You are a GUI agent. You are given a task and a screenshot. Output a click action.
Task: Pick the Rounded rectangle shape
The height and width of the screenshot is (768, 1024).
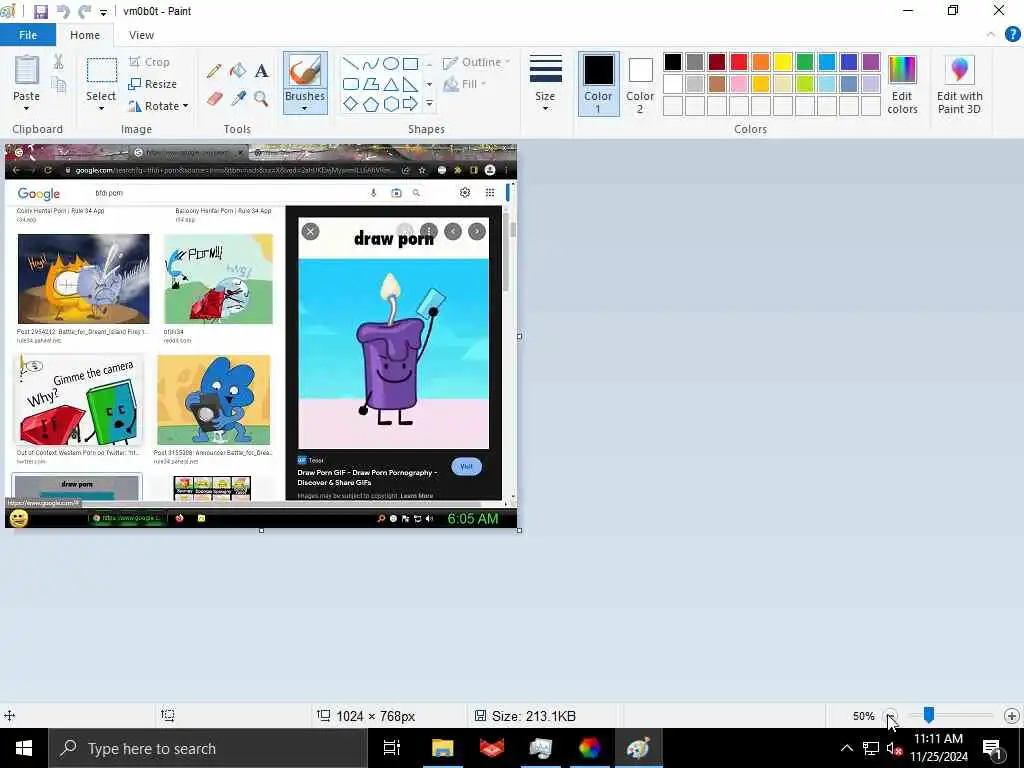[x=351, y=84]
